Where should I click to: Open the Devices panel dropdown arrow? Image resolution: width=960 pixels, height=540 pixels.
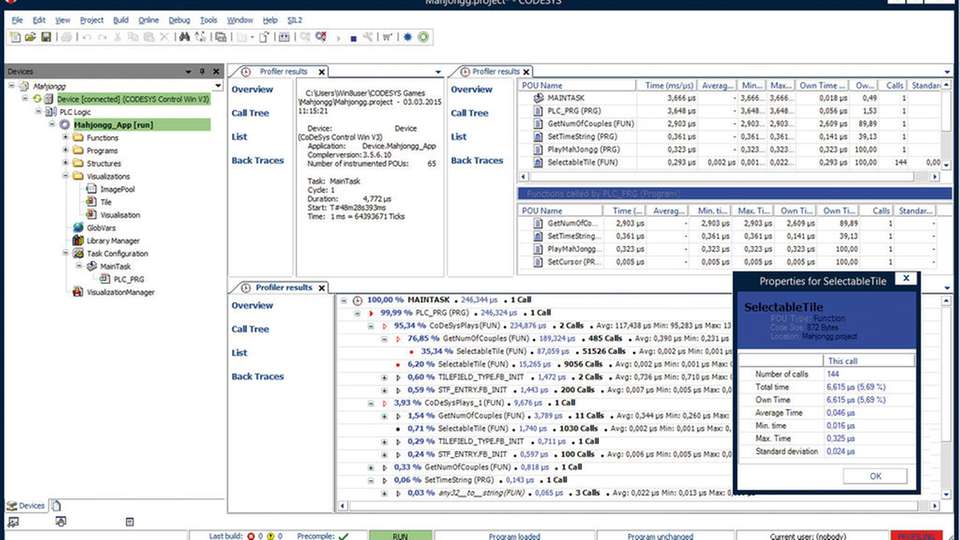click(x=188, y=72)
